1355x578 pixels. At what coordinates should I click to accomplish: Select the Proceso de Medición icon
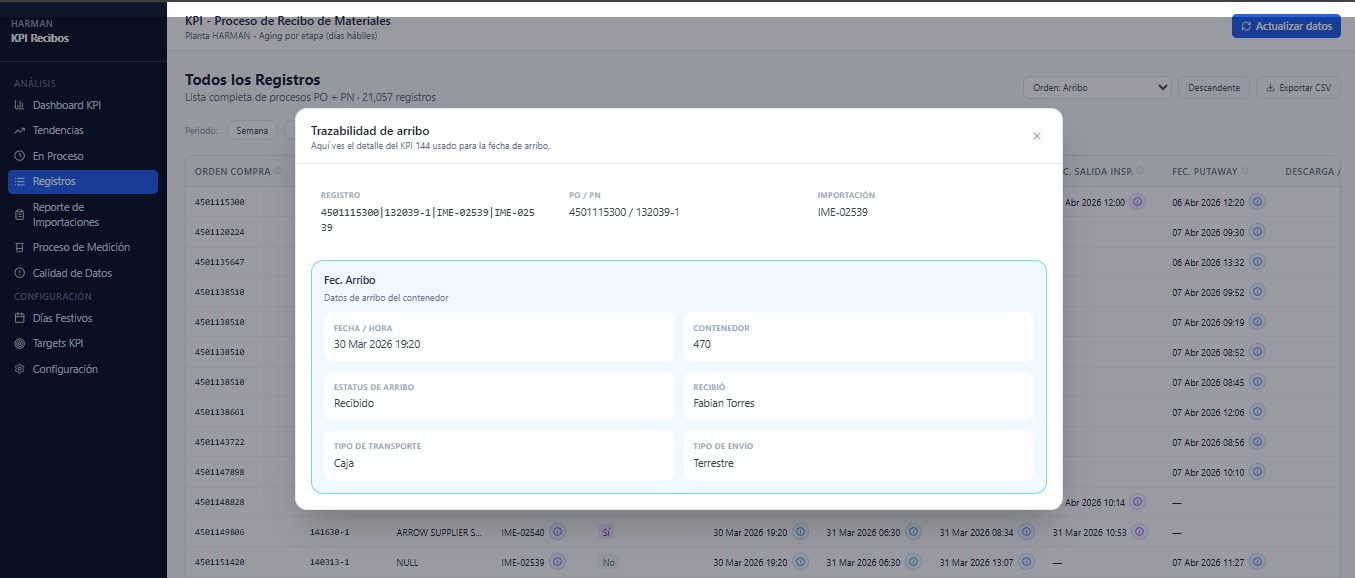tap(20, 247)
